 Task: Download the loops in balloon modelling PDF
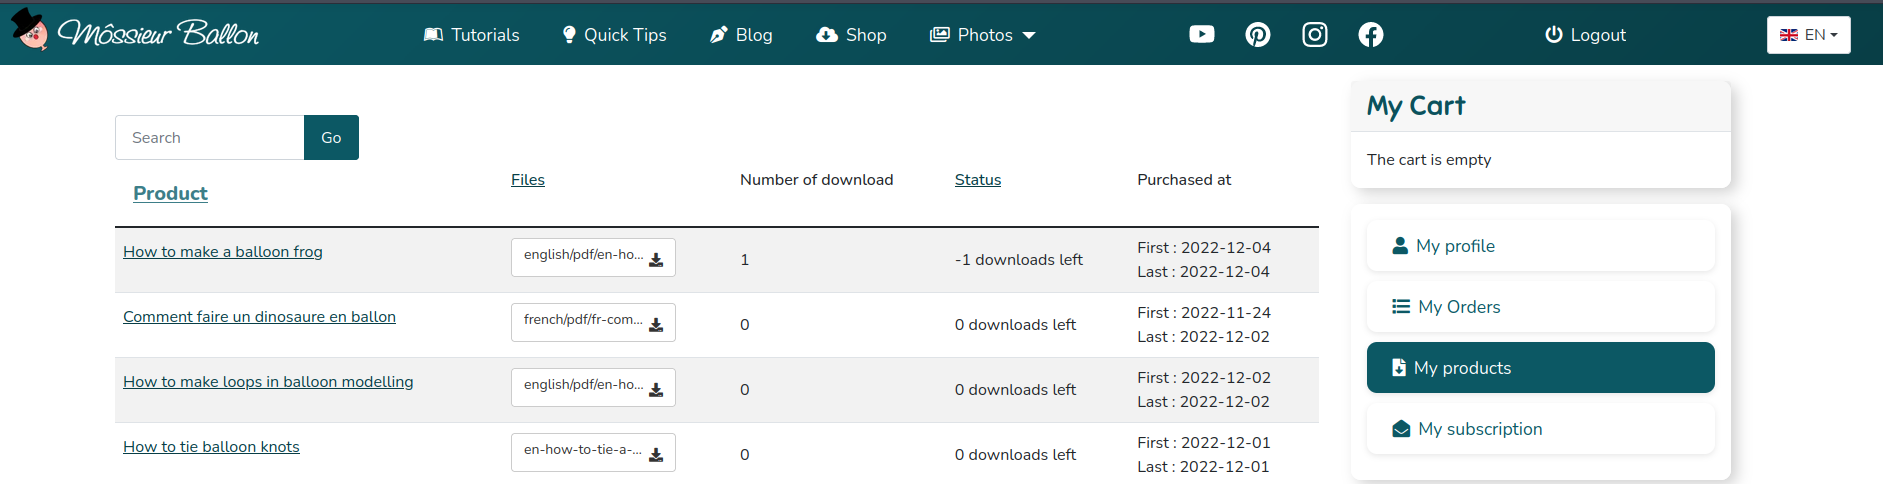pyautogui.click(x=593, y=387)
